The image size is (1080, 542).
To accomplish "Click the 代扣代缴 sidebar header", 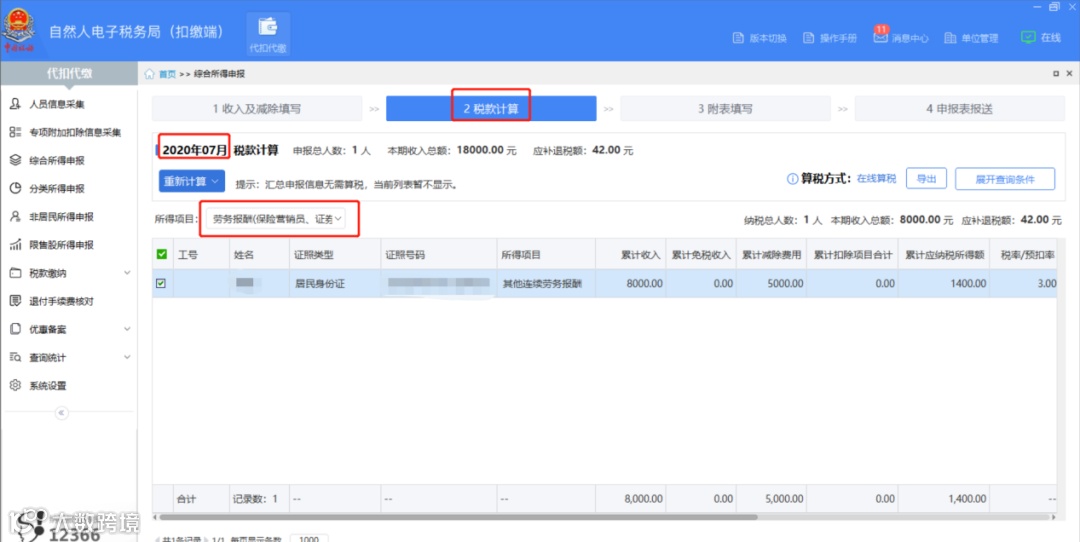I will [69, 73].
